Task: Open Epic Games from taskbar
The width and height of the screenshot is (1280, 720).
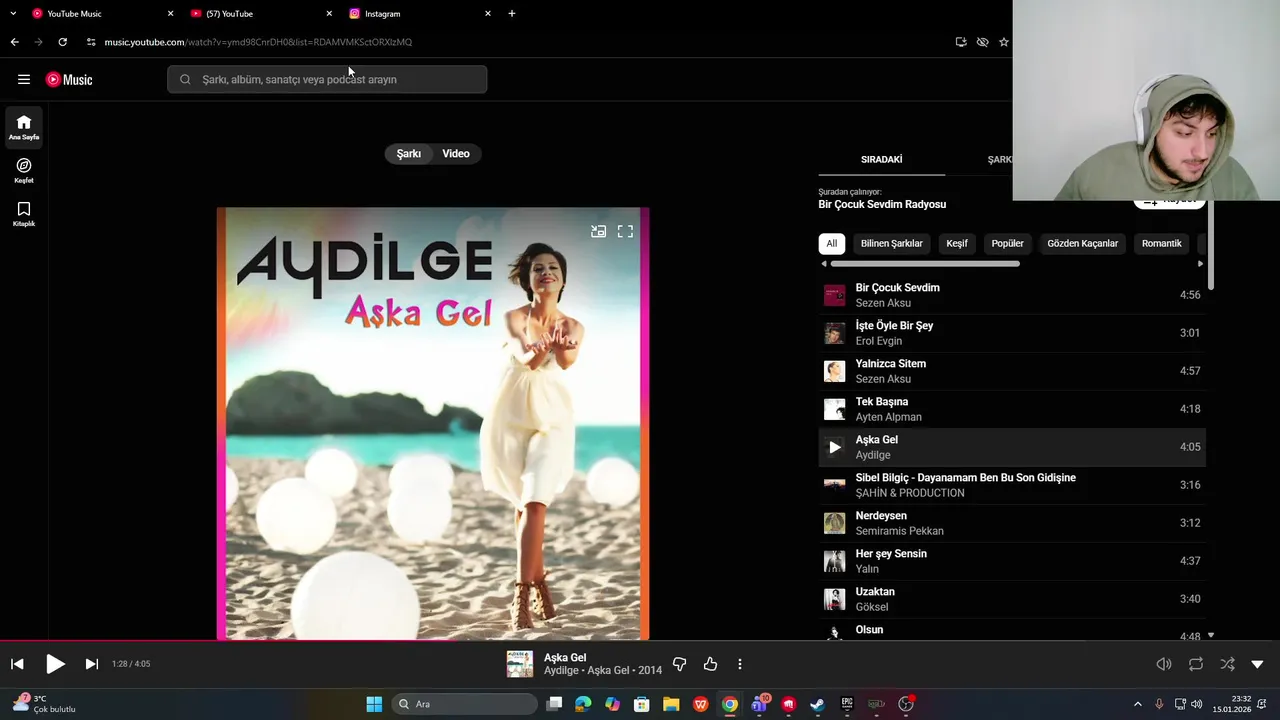Action: pyautogui.click(x=847, y=704)
